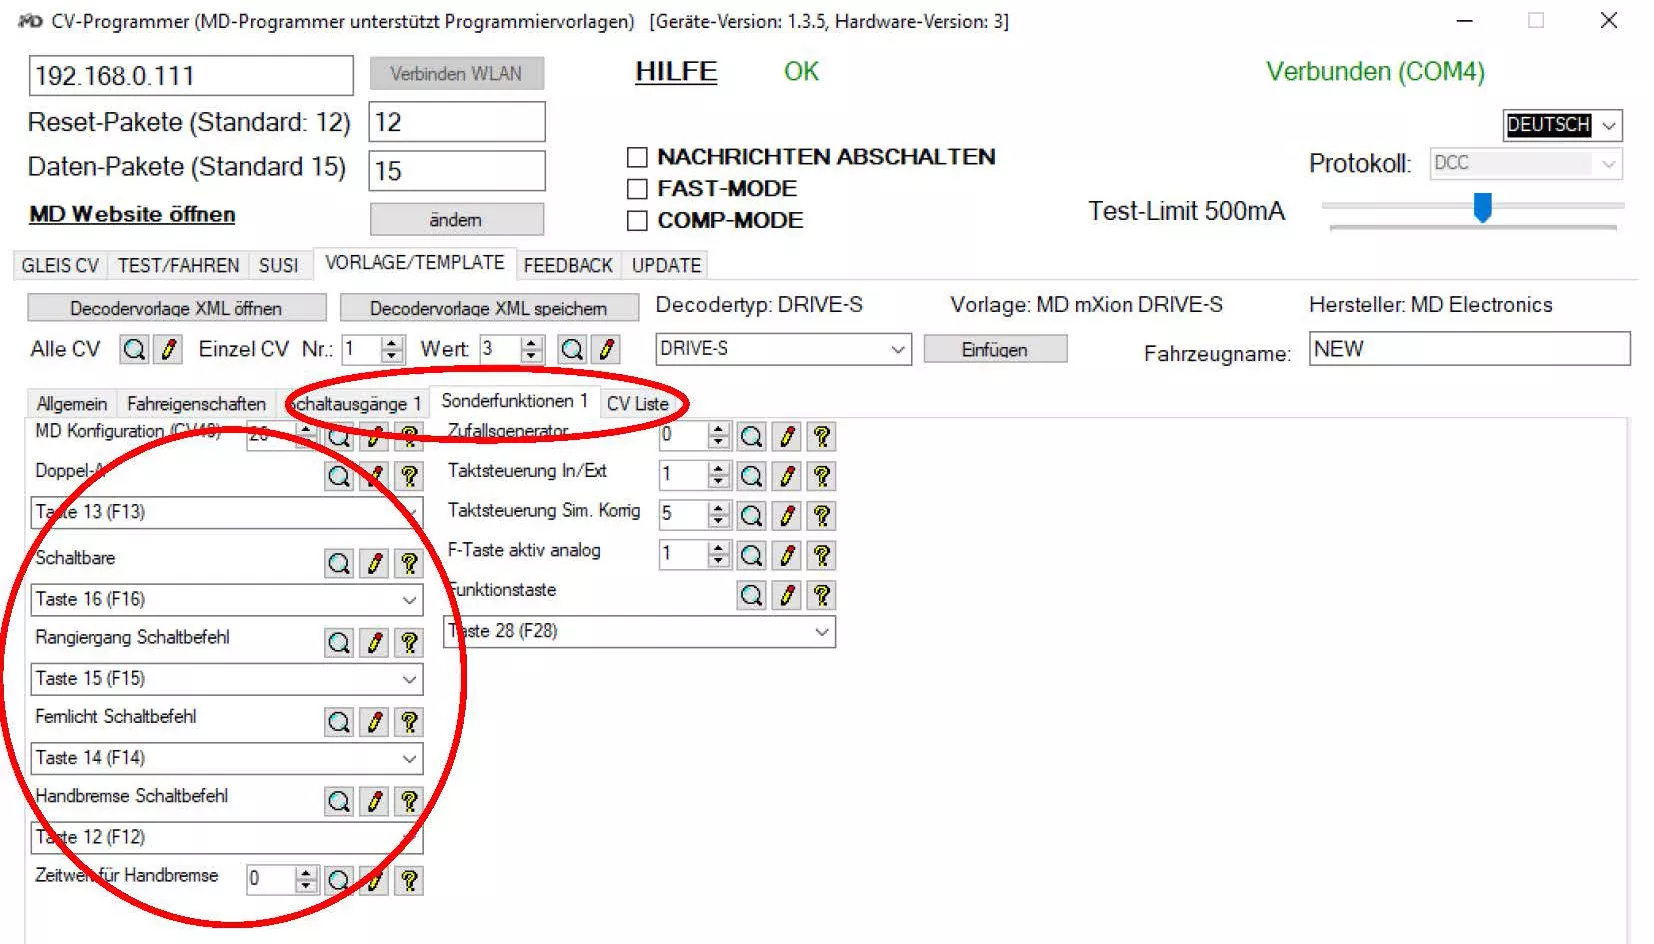
Task: Open the CV Liste tab
Action: [637, 404]
